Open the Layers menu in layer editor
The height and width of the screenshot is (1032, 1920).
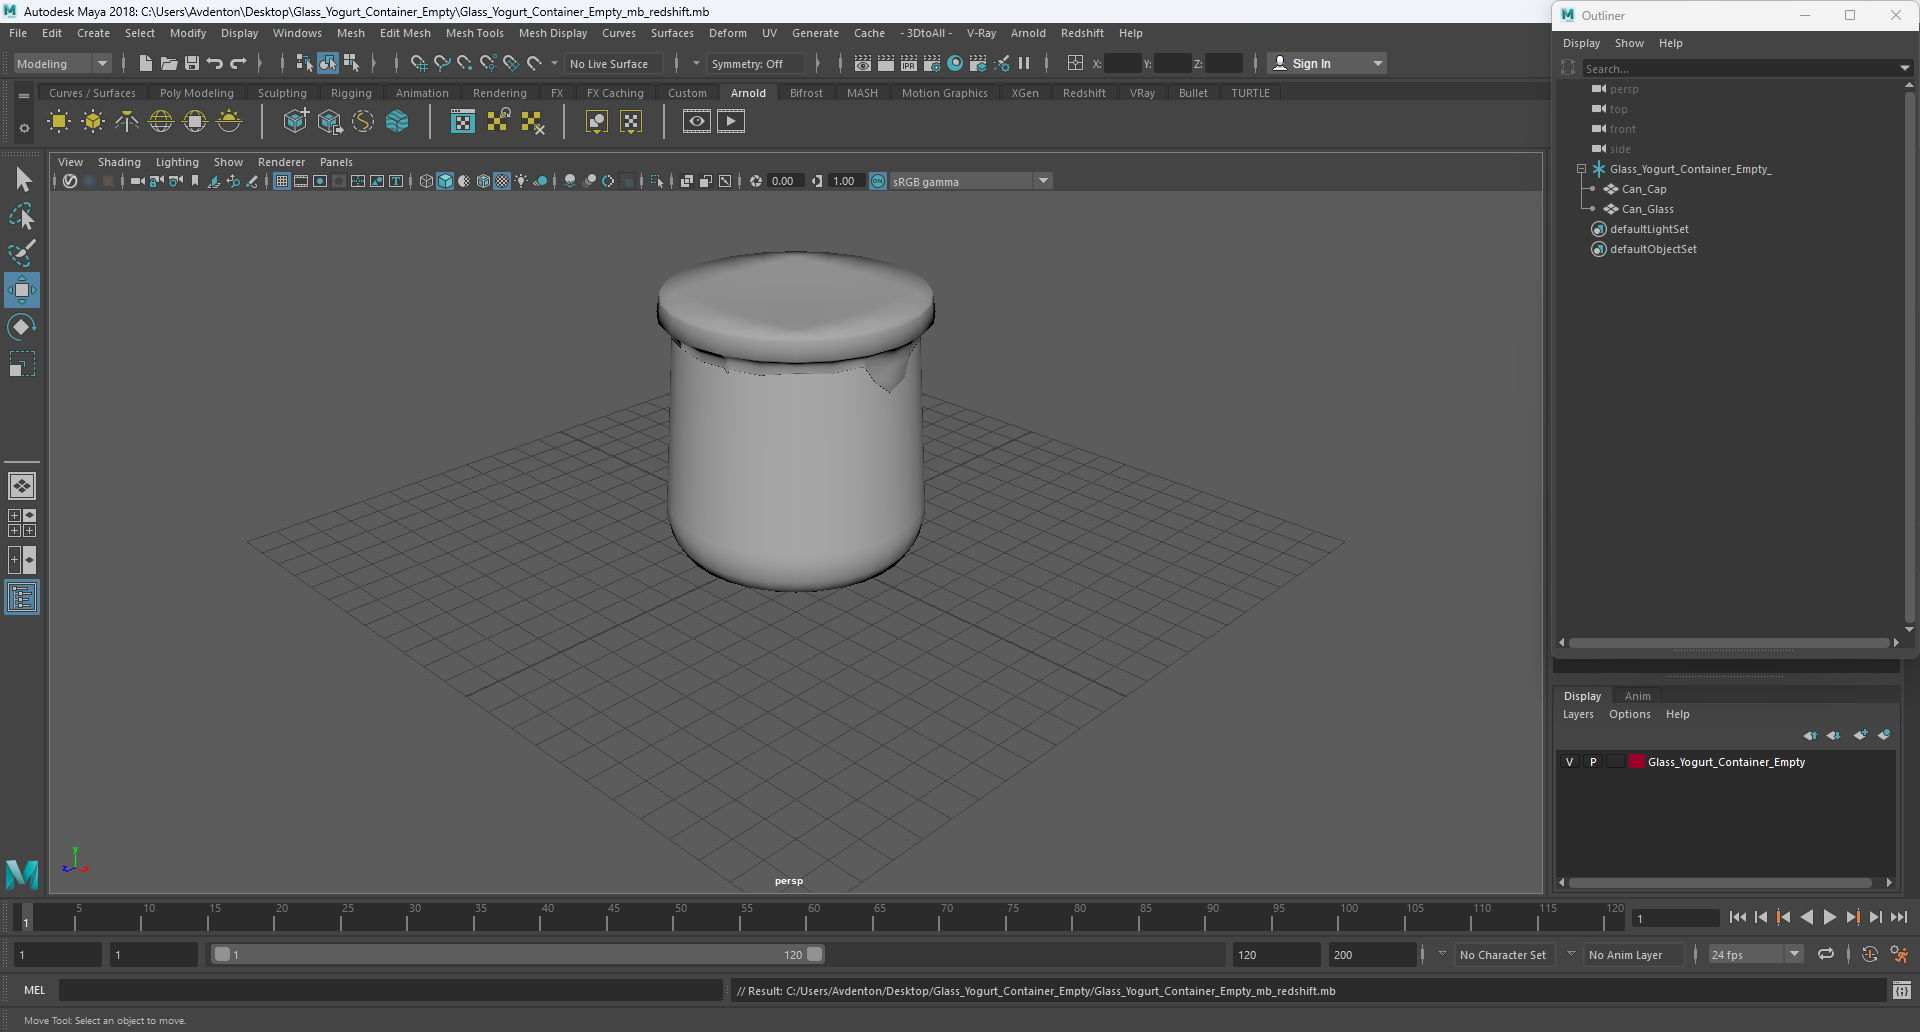1578,714
